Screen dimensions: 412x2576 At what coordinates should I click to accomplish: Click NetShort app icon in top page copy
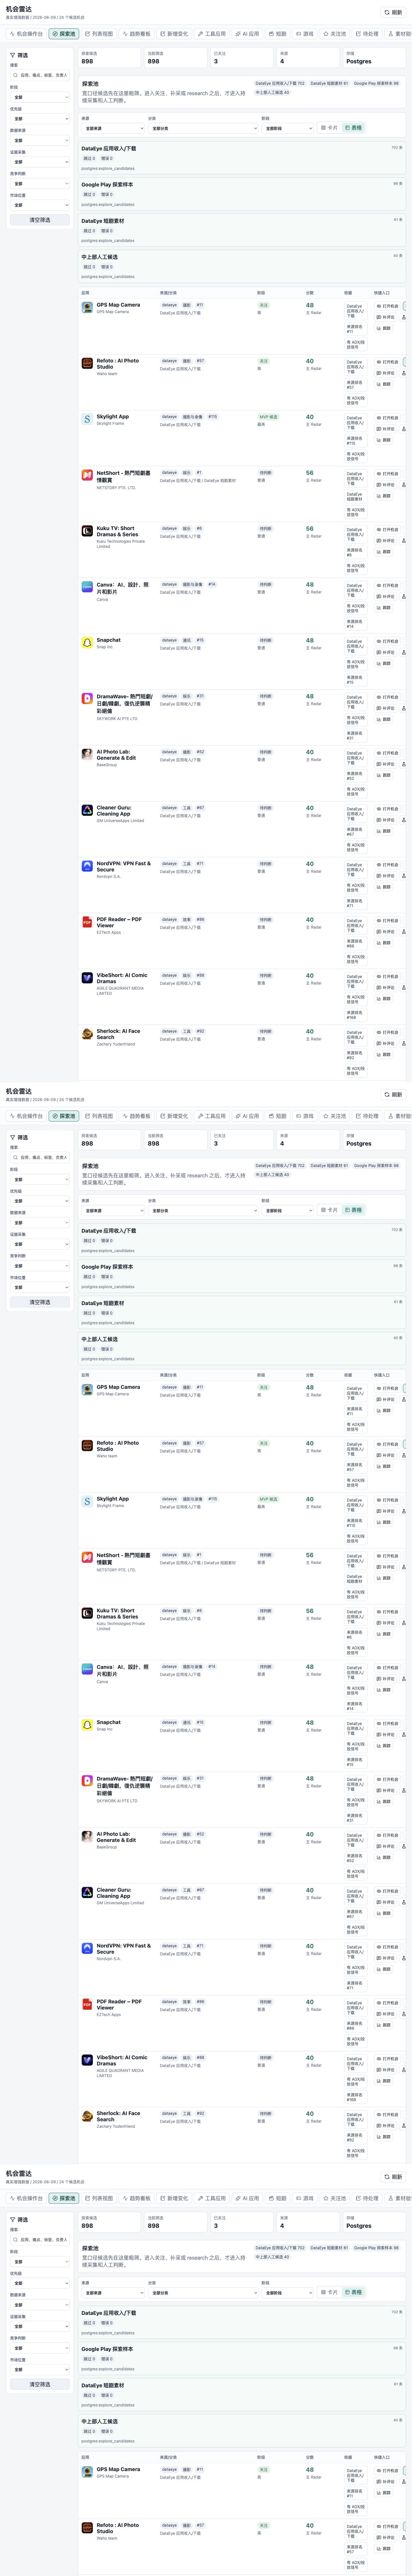[87, 475]
